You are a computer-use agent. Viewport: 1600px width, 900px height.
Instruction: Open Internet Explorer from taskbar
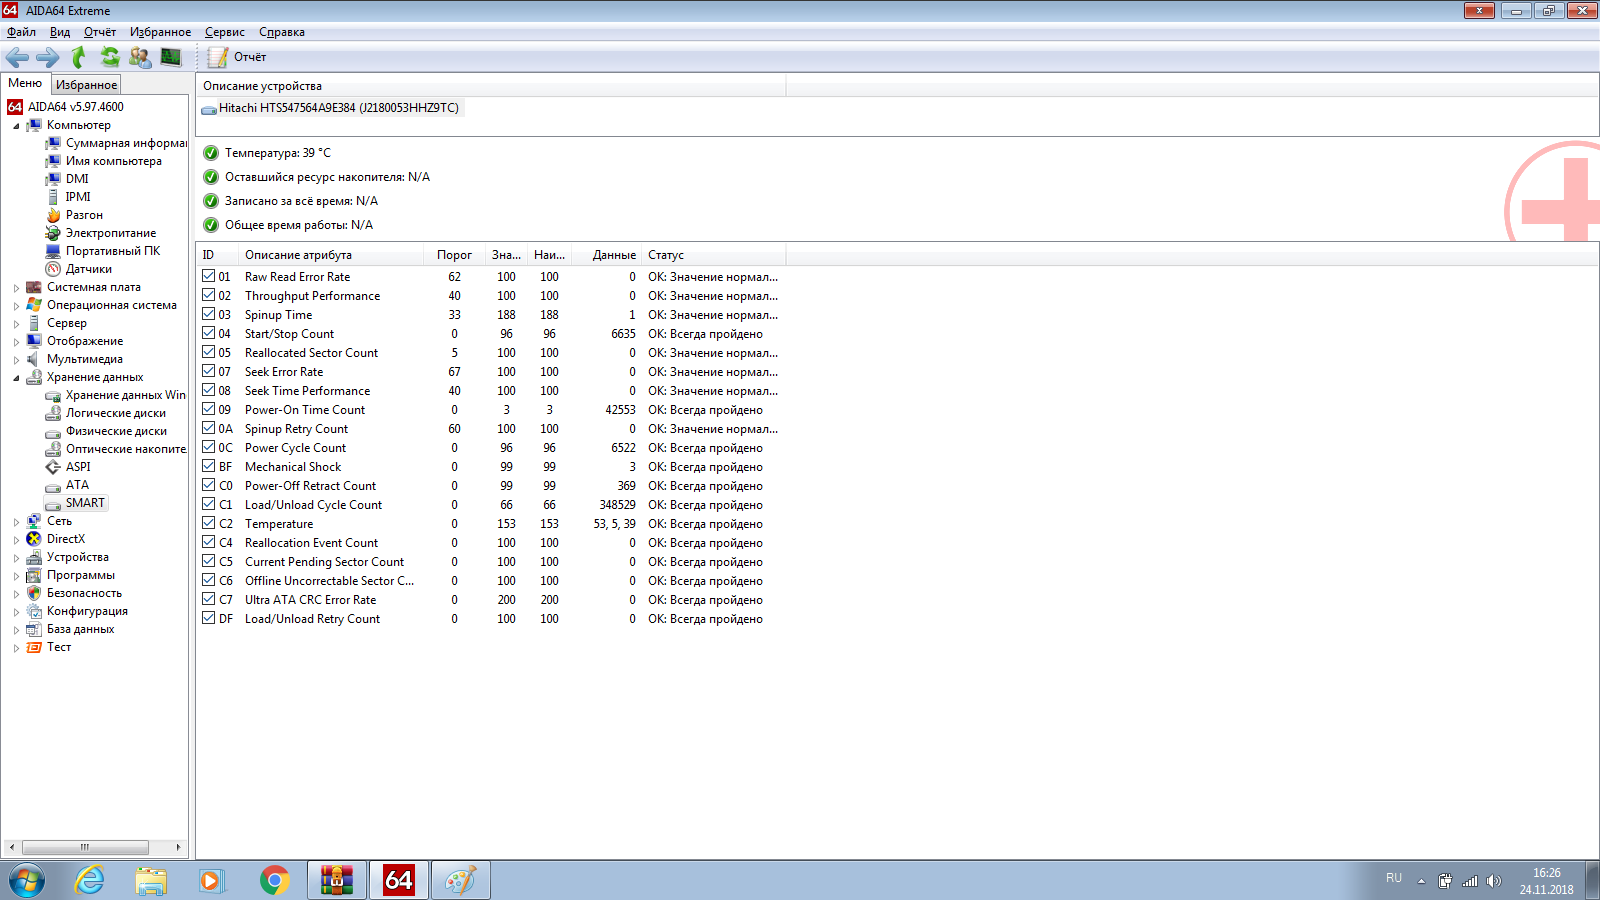[90, 880]
